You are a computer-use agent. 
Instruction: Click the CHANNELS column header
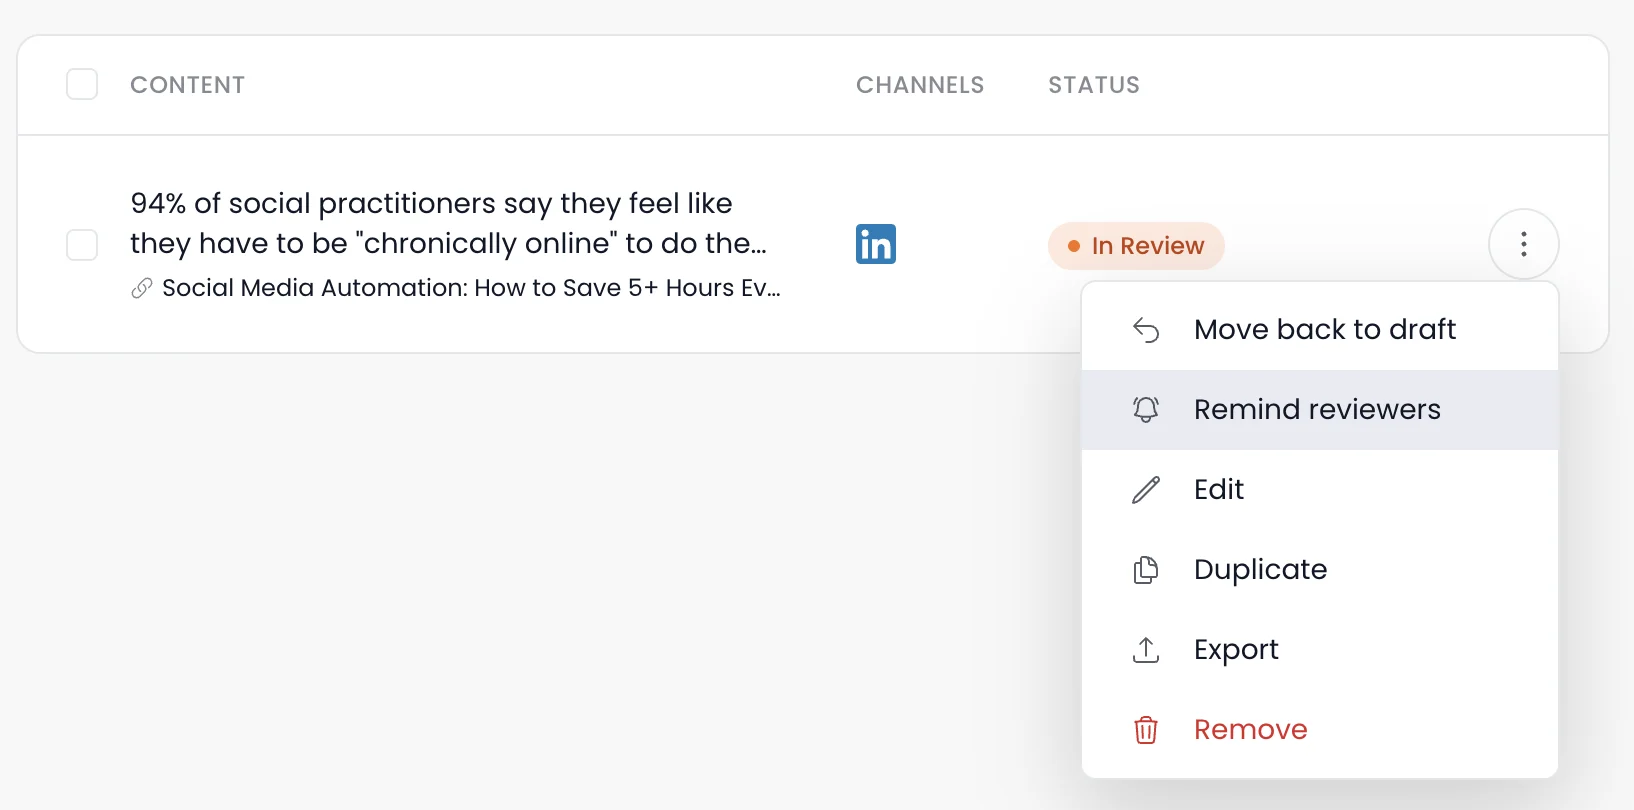click(x=920, y=85)
